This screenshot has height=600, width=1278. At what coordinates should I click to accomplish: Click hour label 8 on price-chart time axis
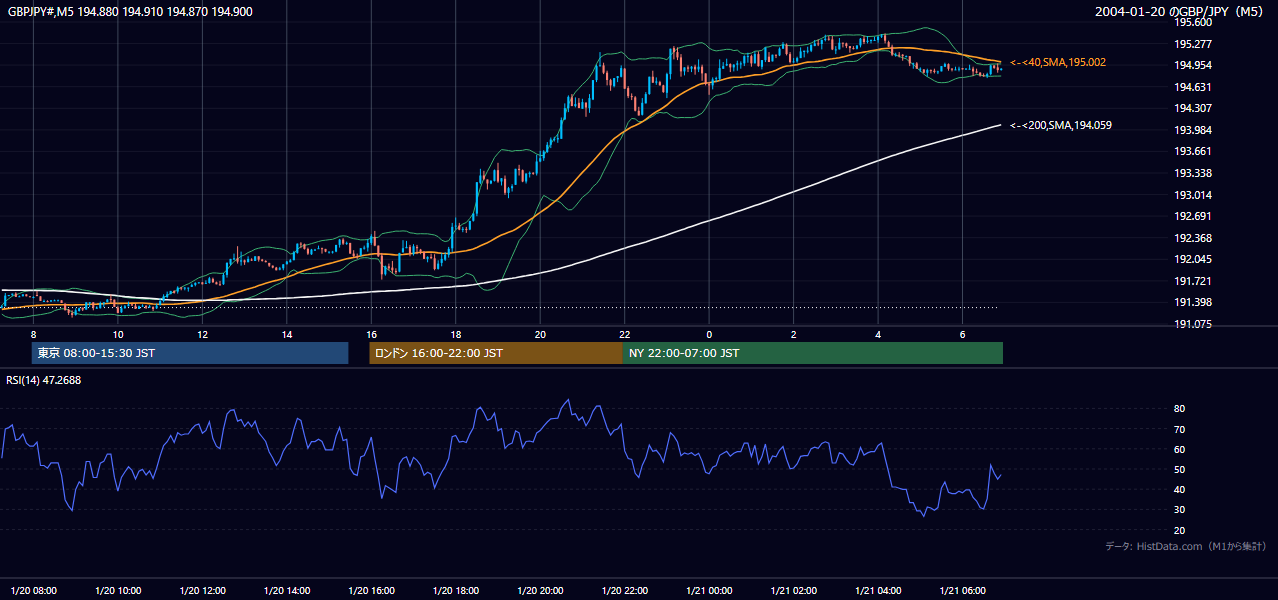34,334
